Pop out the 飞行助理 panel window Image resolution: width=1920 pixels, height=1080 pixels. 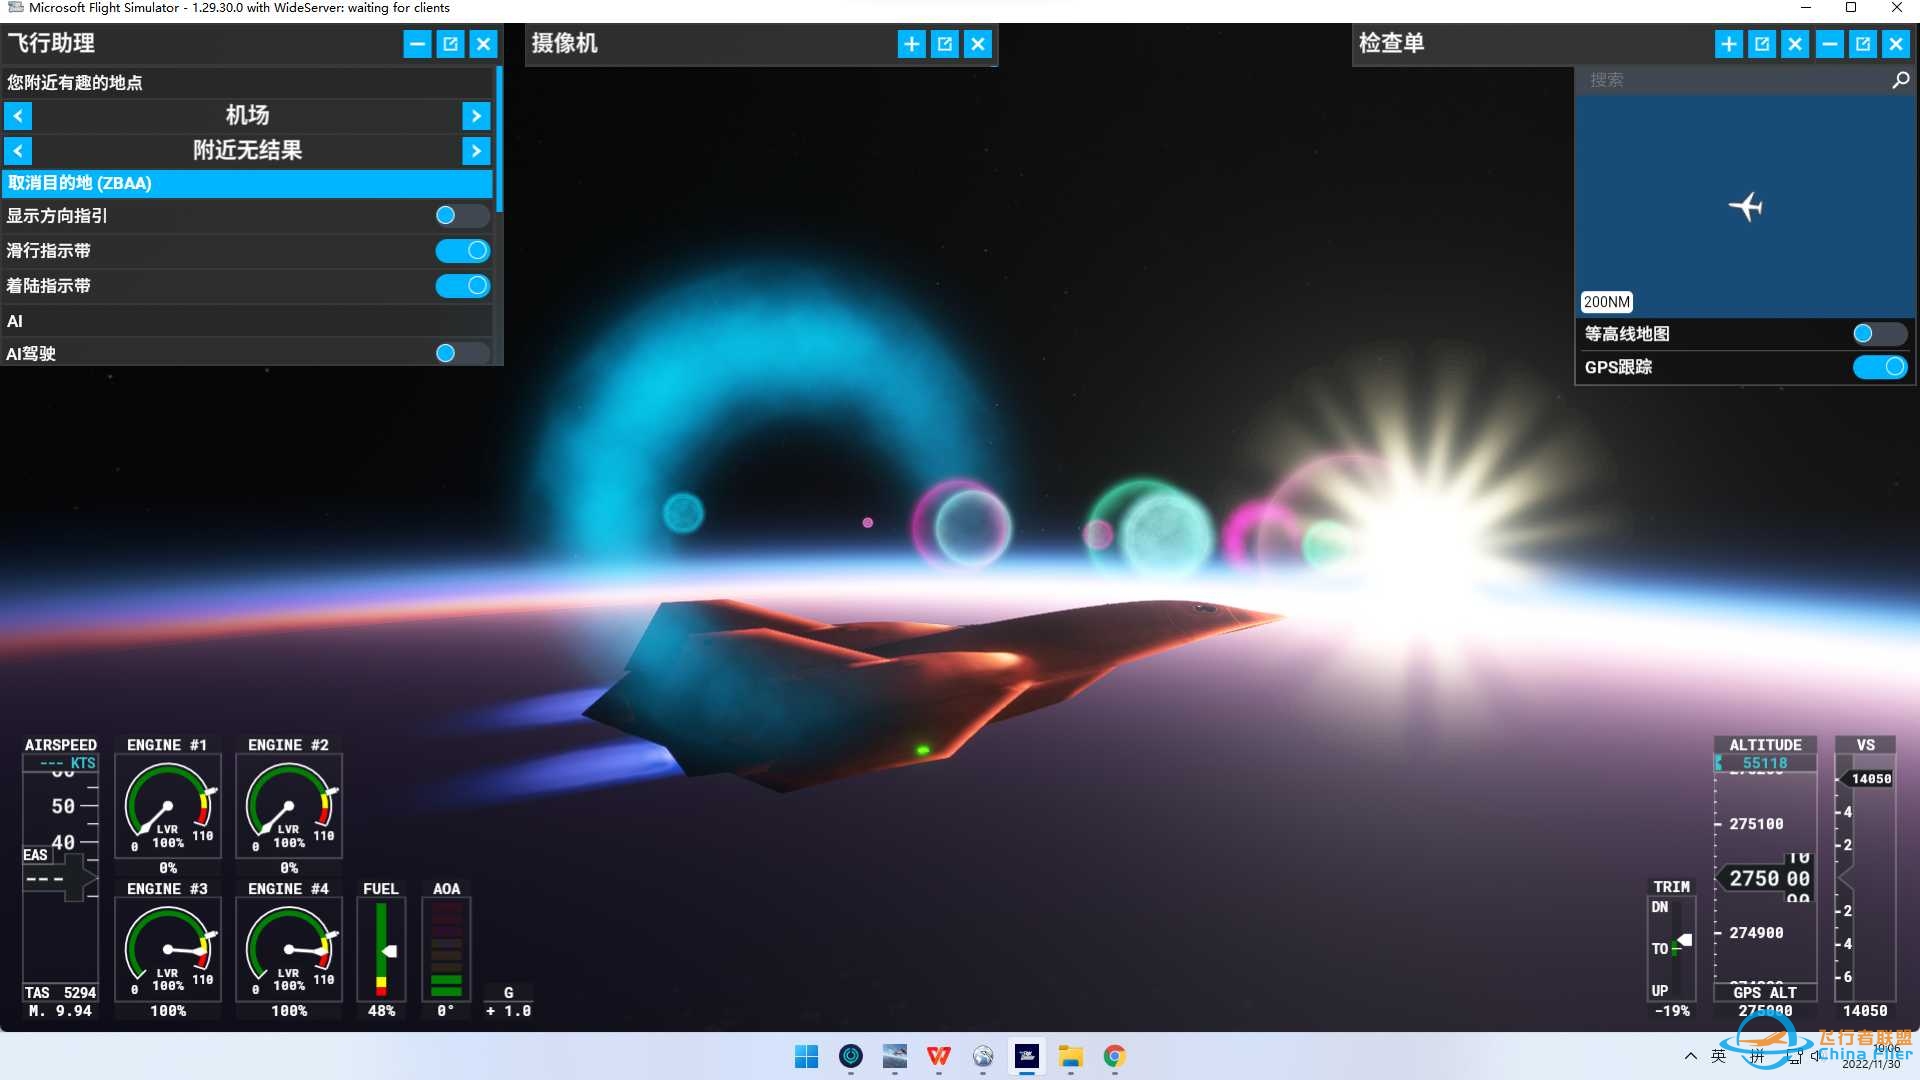point(450,44)
